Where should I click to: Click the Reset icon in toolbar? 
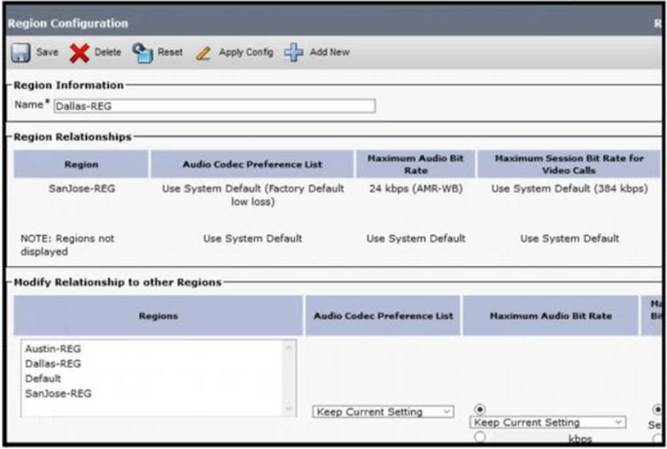143,52
